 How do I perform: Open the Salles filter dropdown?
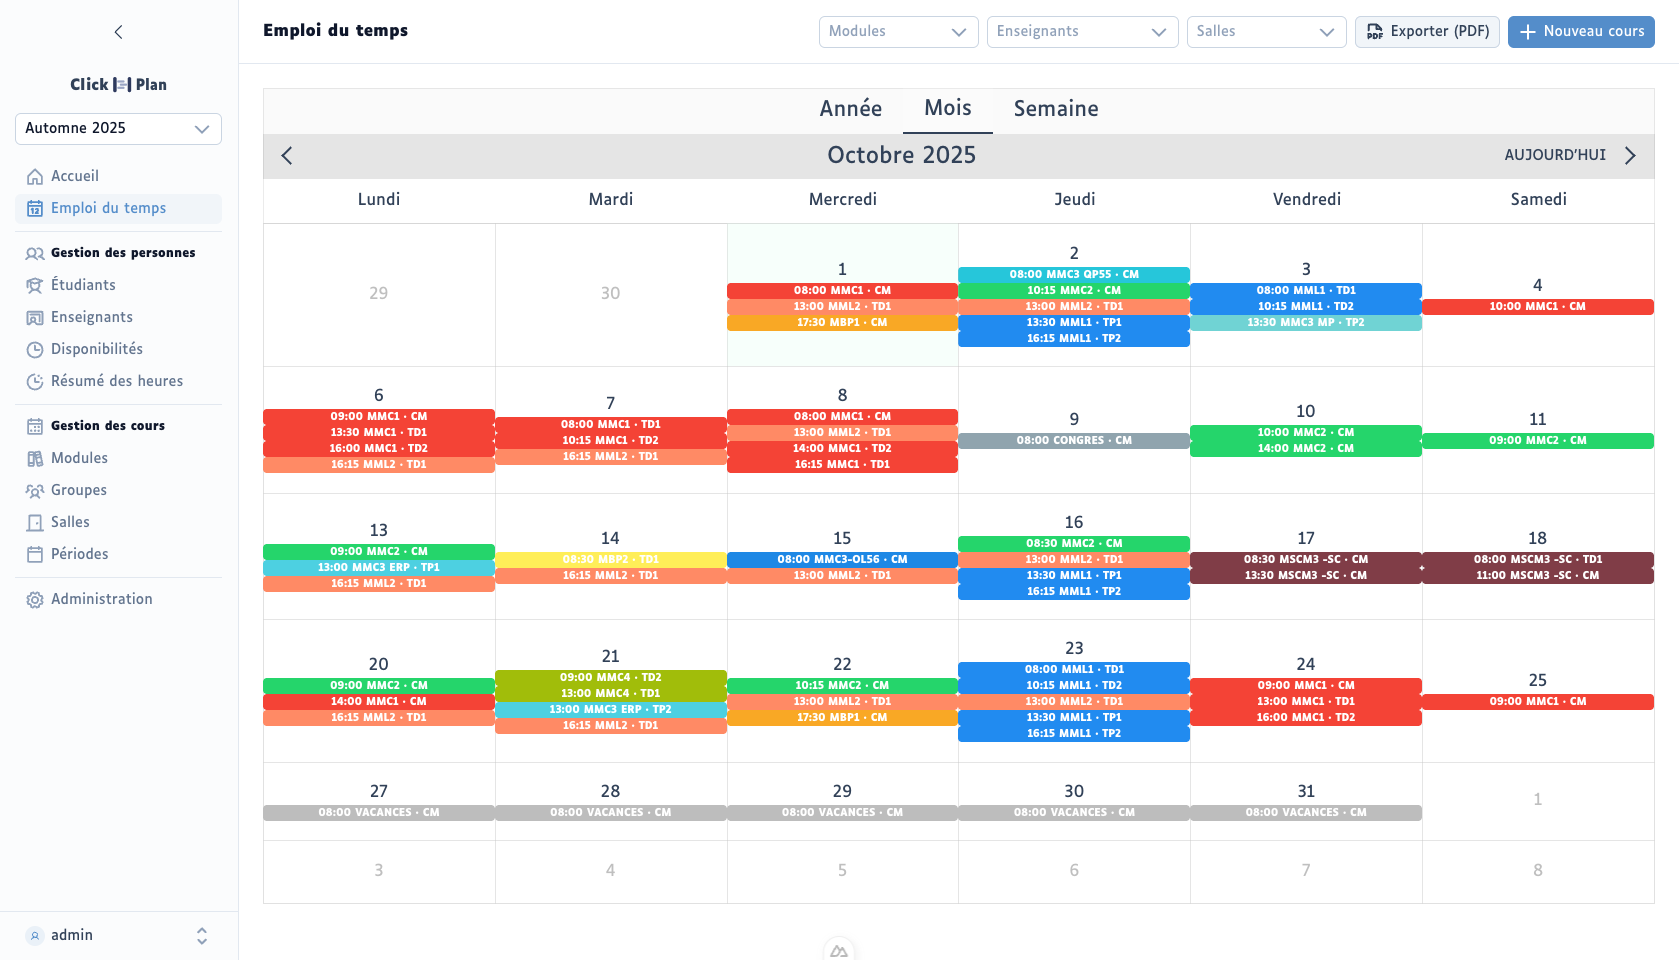coord(1266,32)
